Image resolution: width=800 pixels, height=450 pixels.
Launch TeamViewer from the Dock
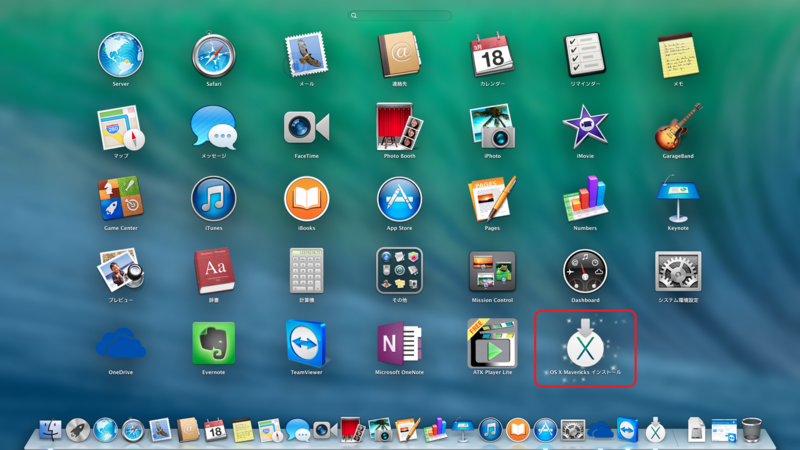[628, 430]
